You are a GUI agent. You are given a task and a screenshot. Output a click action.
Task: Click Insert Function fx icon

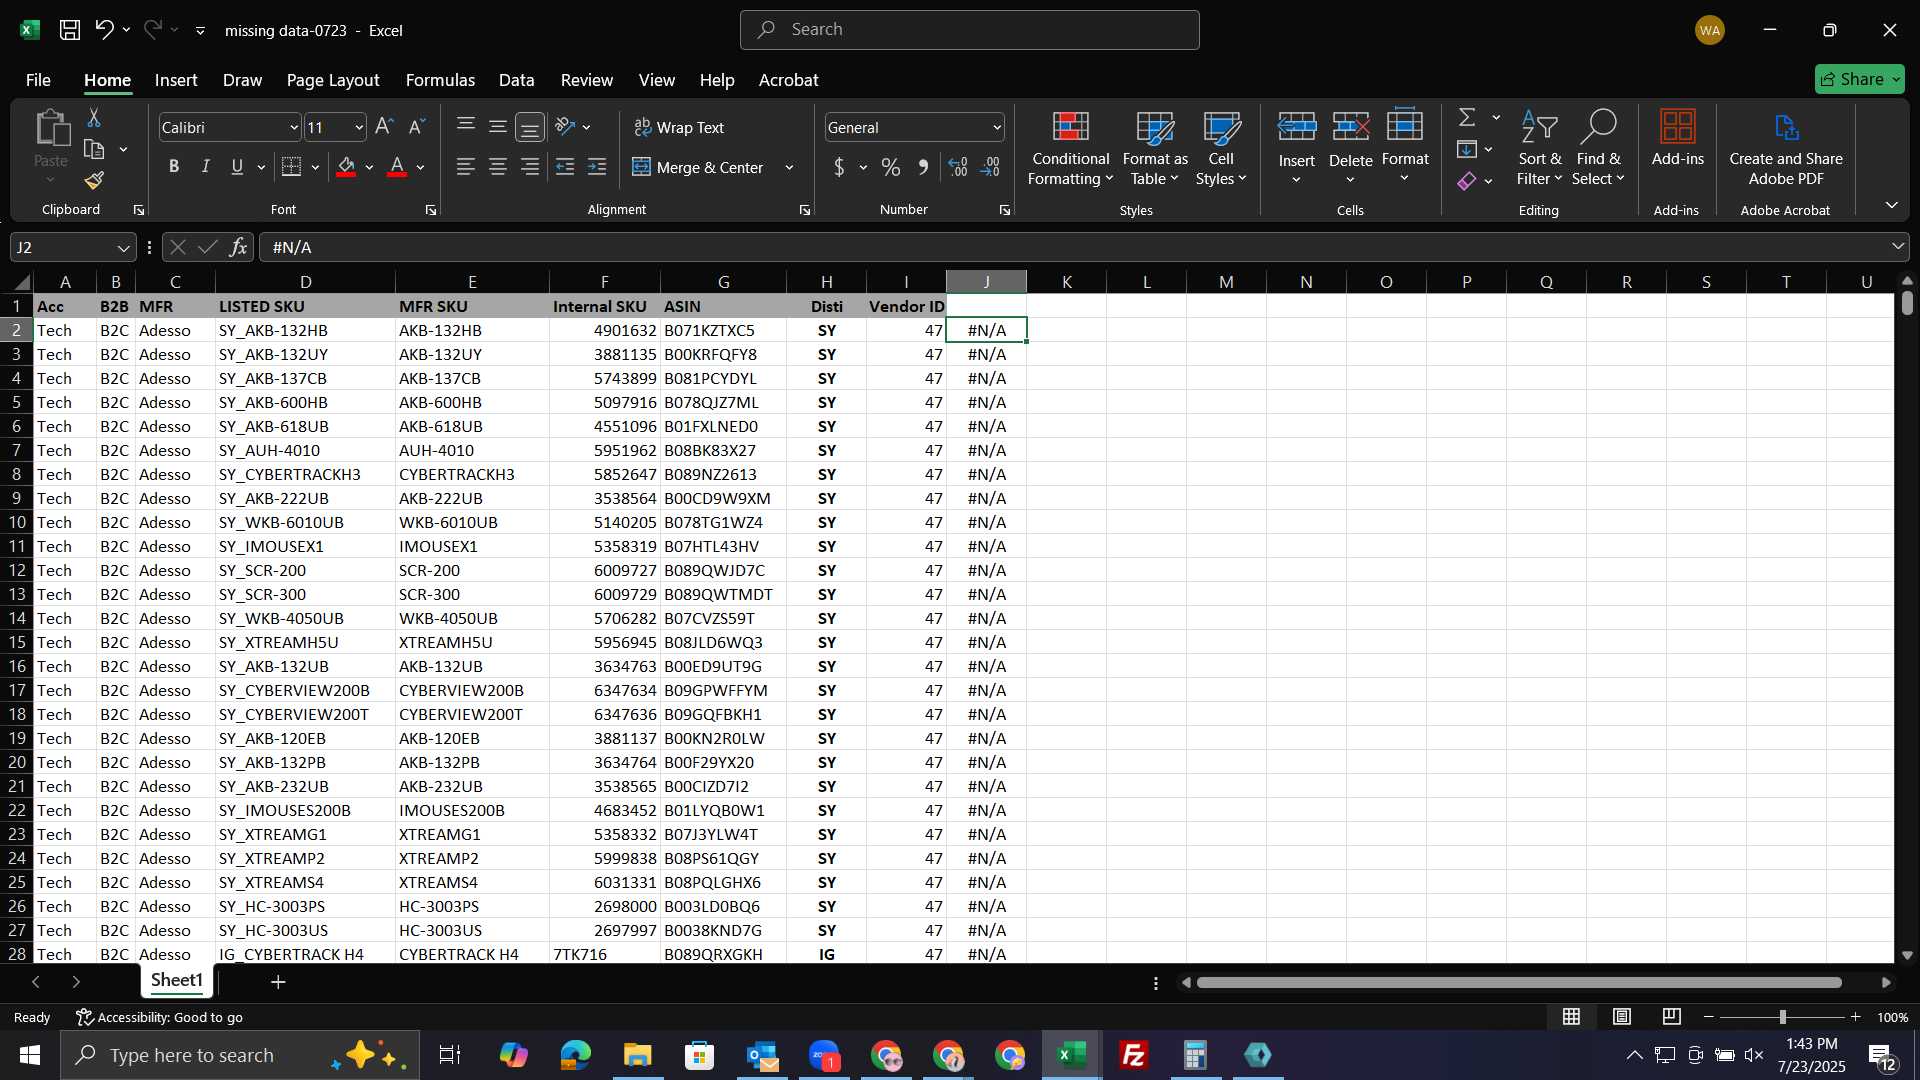[238, 247]
